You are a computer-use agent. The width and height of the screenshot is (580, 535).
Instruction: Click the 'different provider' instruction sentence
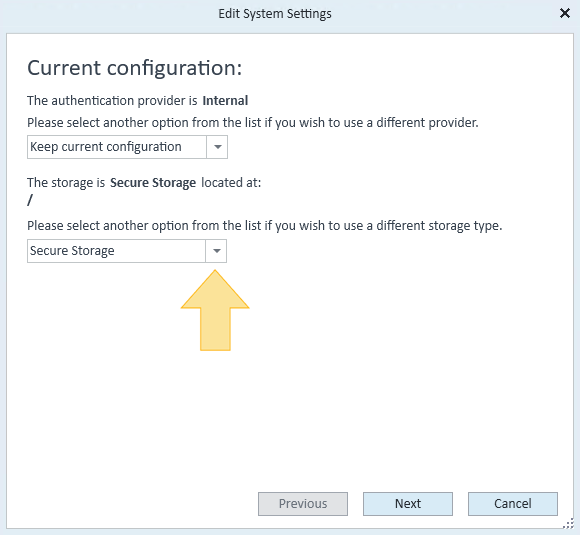(253, 122)
